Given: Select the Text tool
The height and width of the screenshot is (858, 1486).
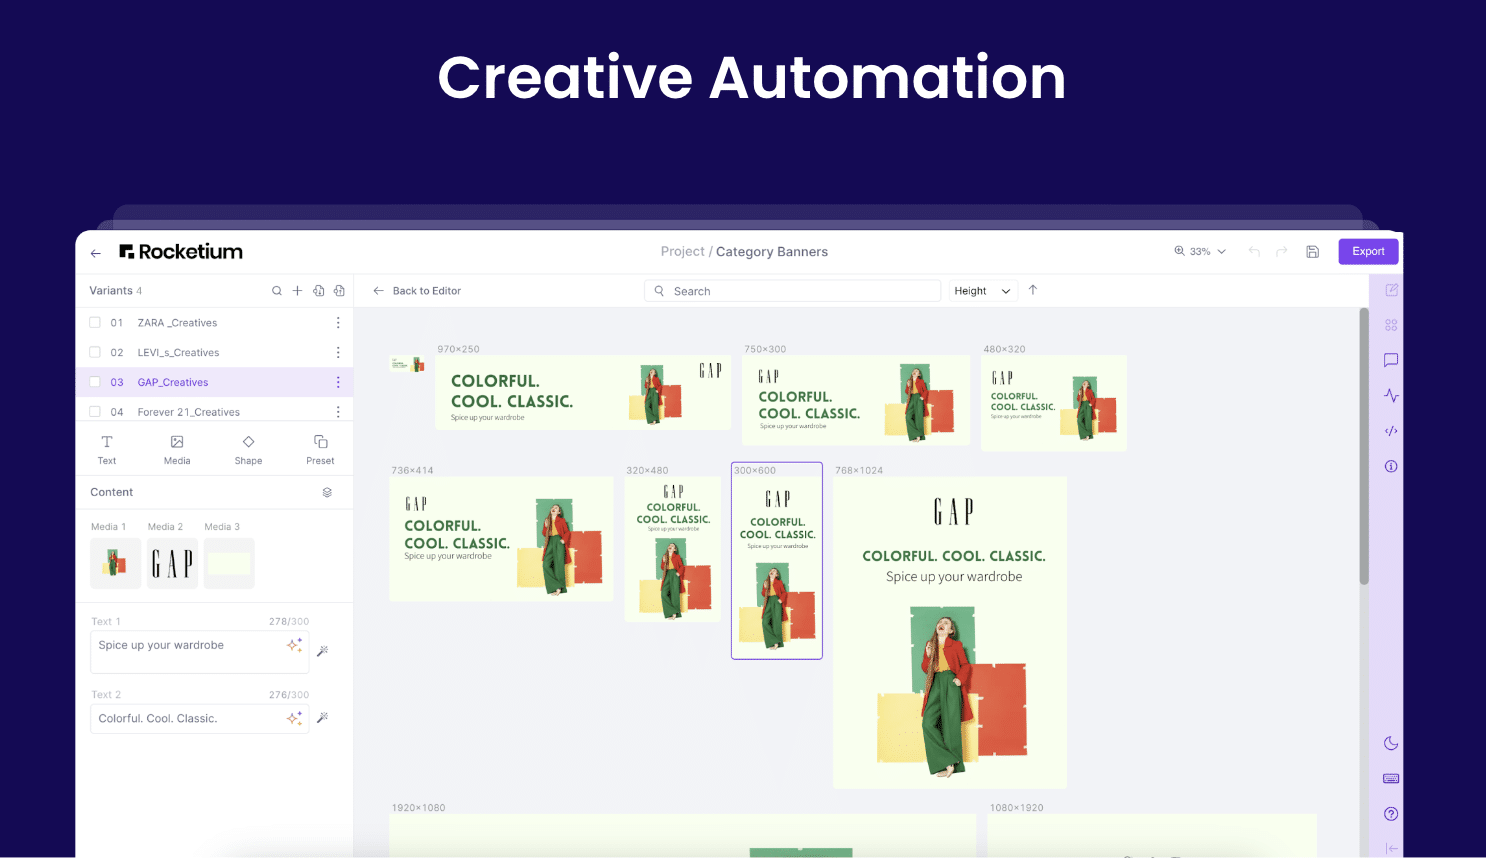Looking at the screenshot, I should 107,450.
